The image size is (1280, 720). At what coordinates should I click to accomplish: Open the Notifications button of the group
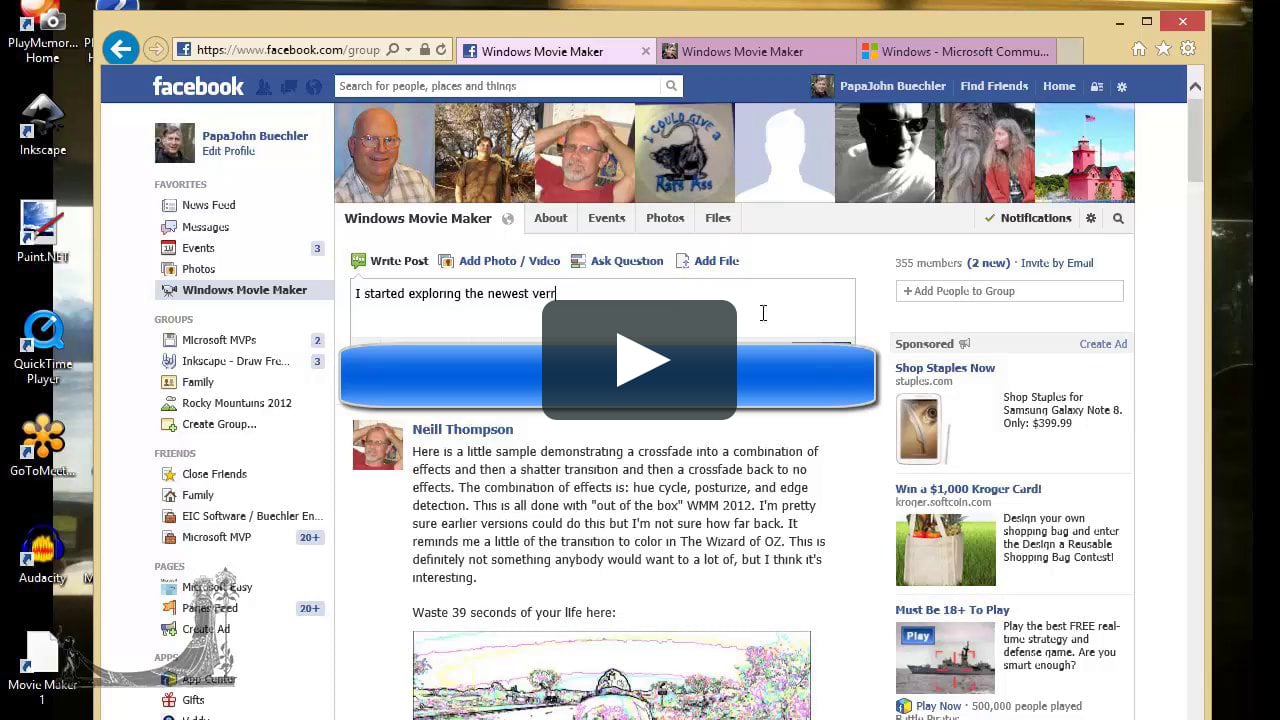point(1028,218)
